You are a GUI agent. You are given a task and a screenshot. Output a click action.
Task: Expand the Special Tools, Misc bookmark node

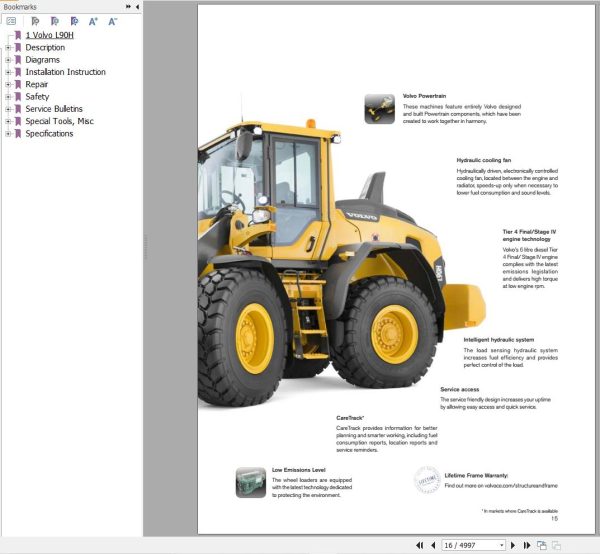8,121
